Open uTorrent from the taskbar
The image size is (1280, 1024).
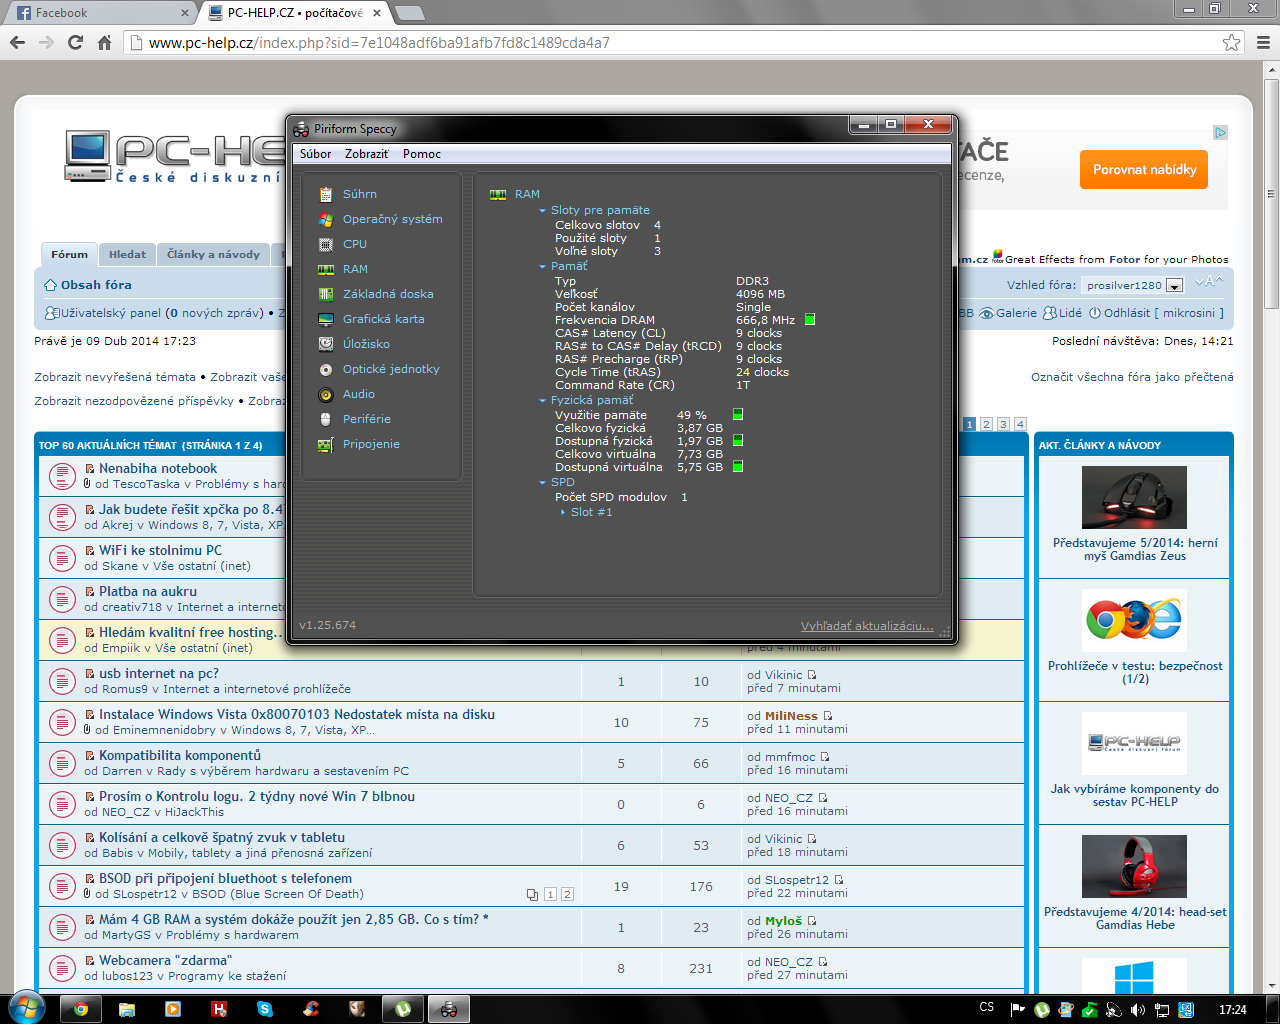click(403, 1009)
